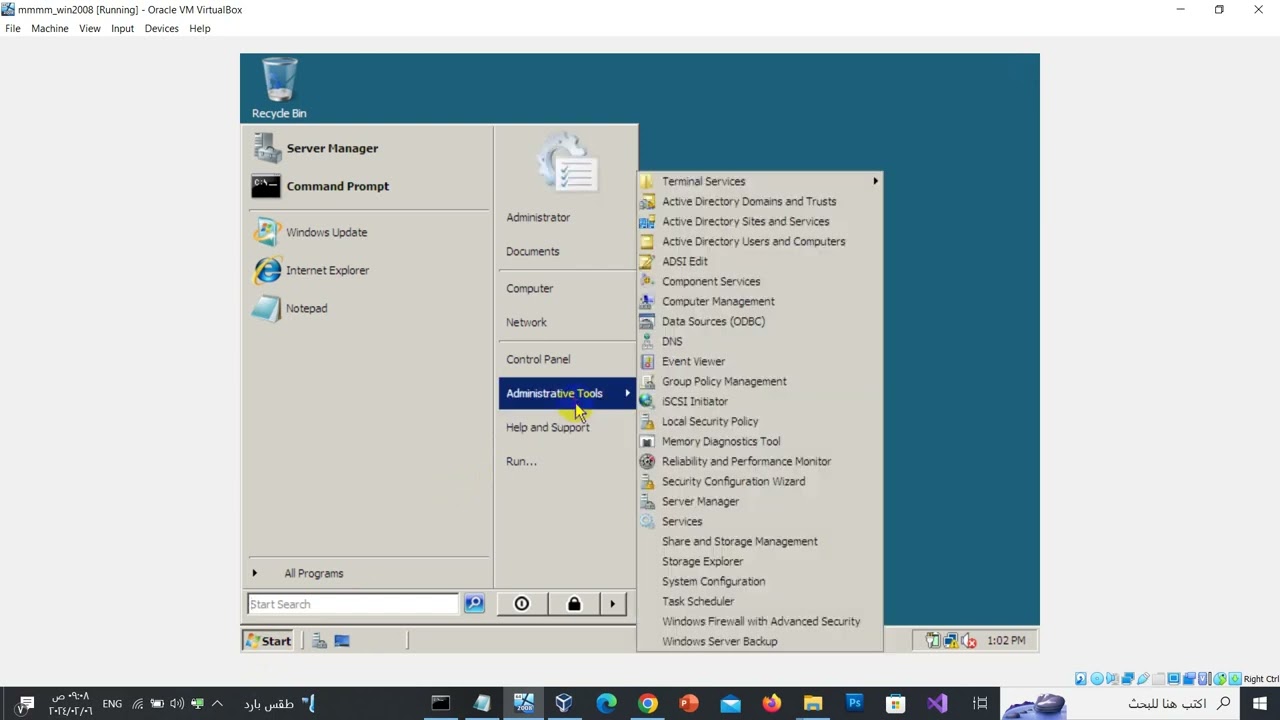Open VirtualBox Devices menu

tap(162, 28)
